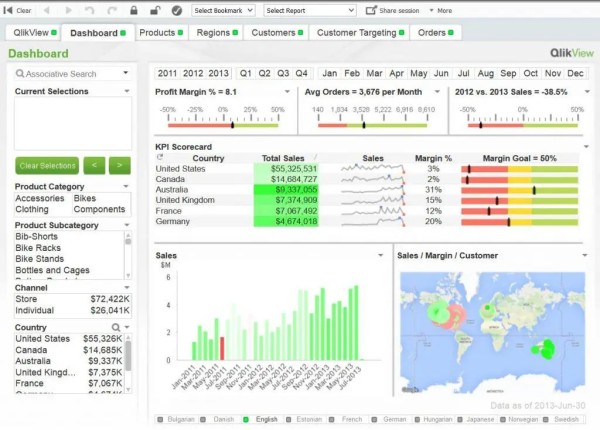Click the Unlock selections padlock icon

pos(155,10)
